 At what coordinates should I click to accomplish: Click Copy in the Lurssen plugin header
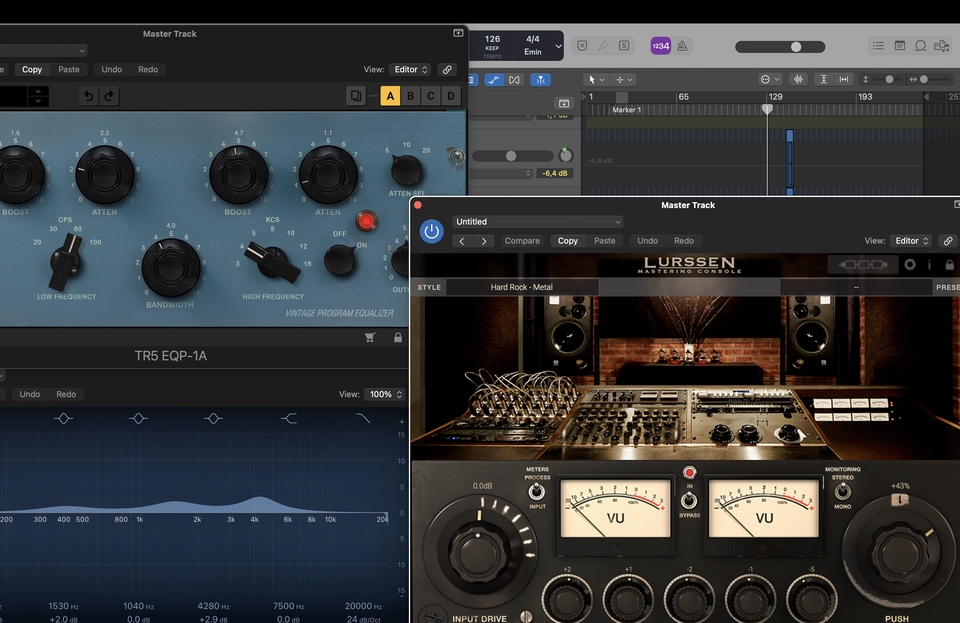(568, 241)
